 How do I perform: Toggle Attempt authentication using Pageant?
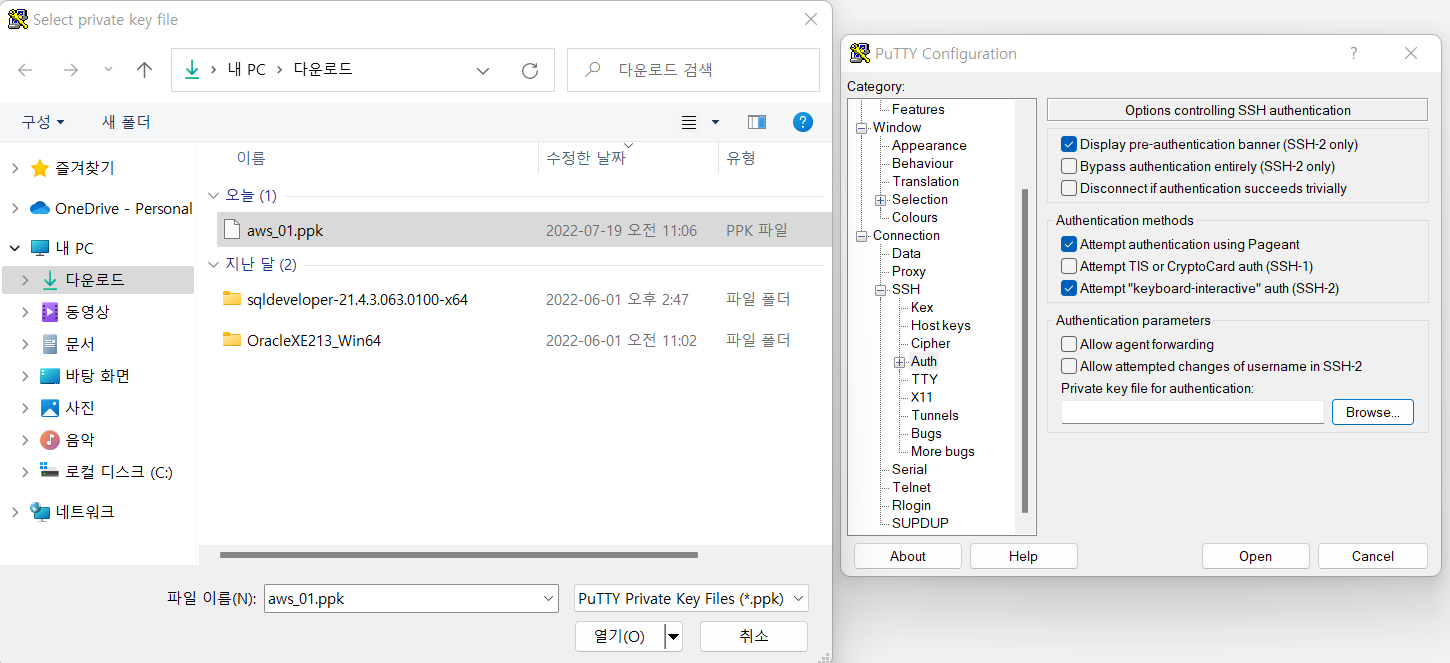pyautogui.click(x=1069, y=244)
